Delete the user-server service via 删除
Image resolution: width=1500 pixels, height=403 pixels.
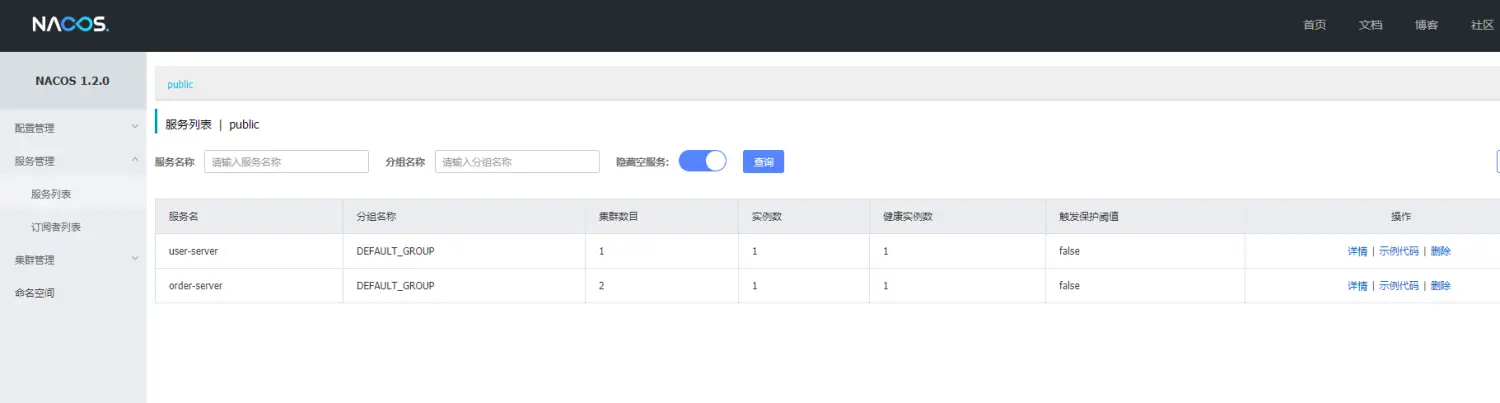1440,251
